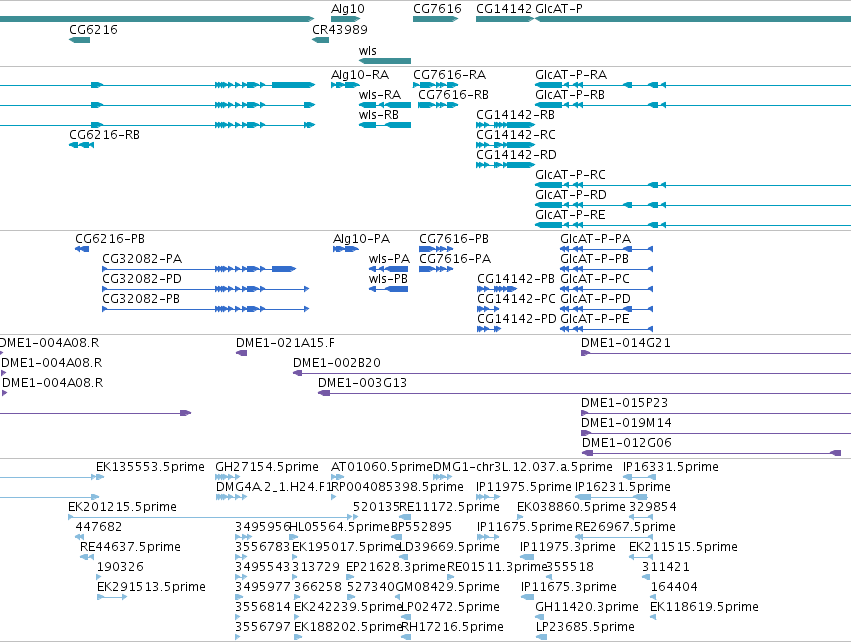Image resolution: width=851 pixels, height=642 pixels.
Task: Click the CG7616 gene label
Action: (437, 9)
